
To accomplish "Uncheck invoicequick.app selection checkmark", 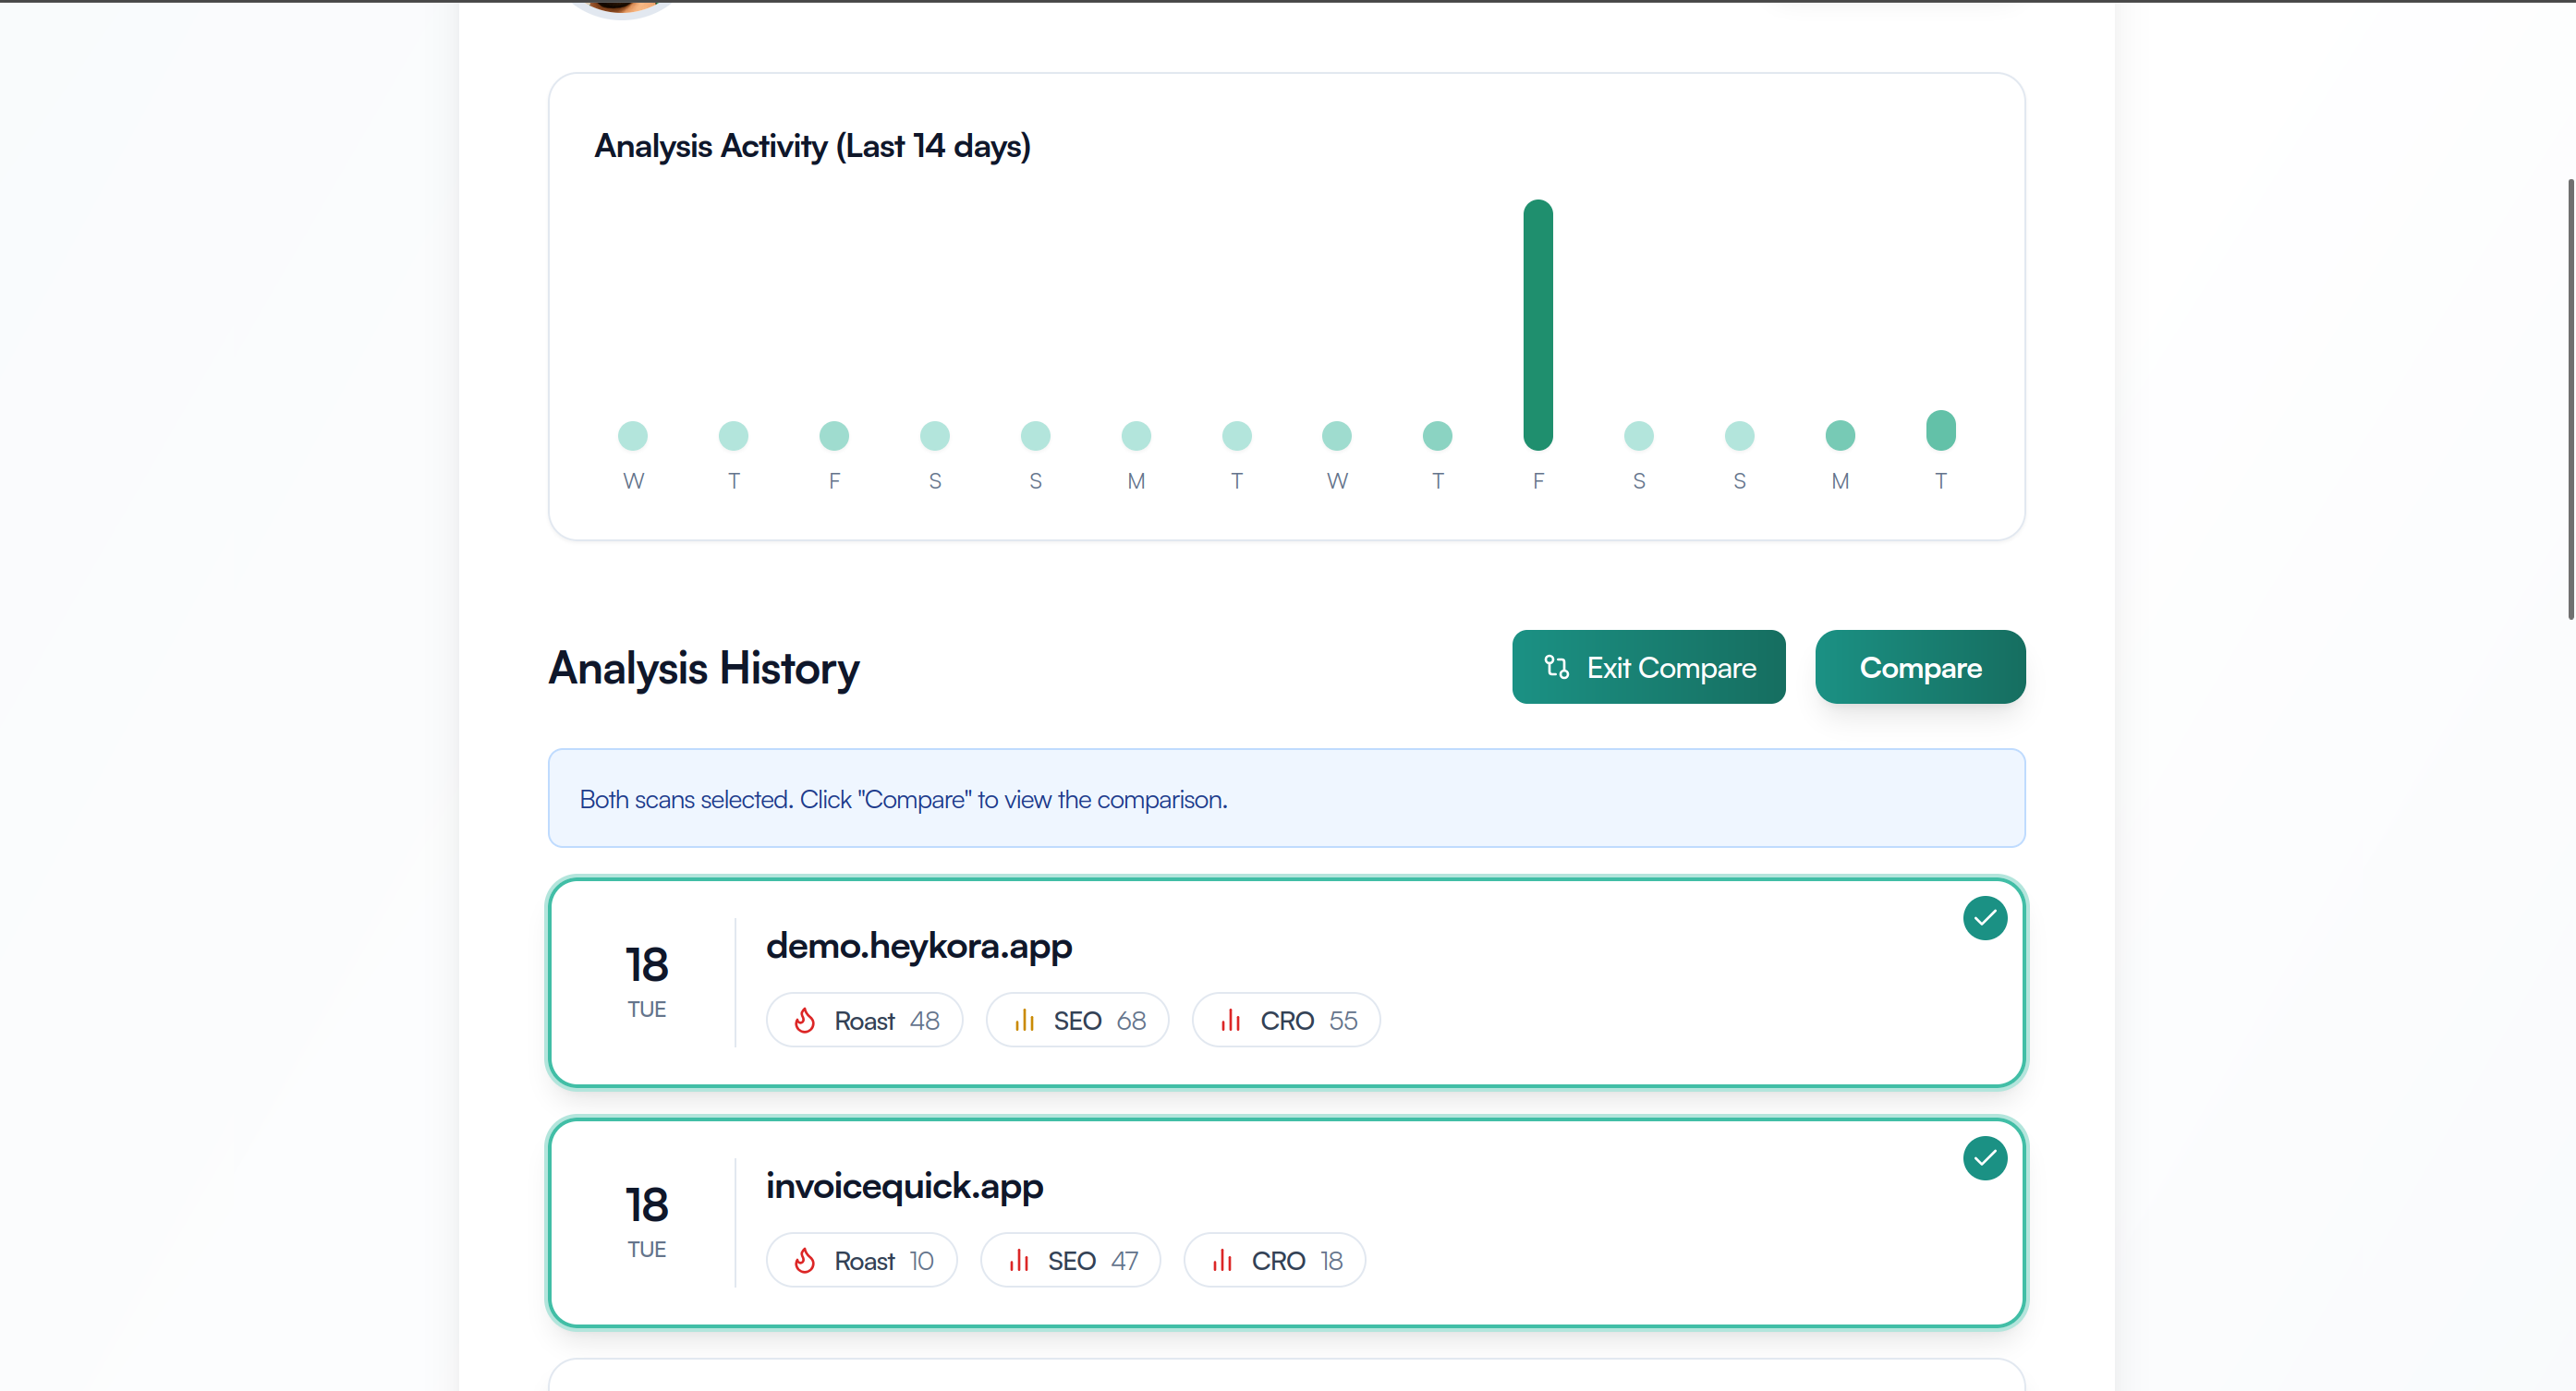I will (1984, 1158).
